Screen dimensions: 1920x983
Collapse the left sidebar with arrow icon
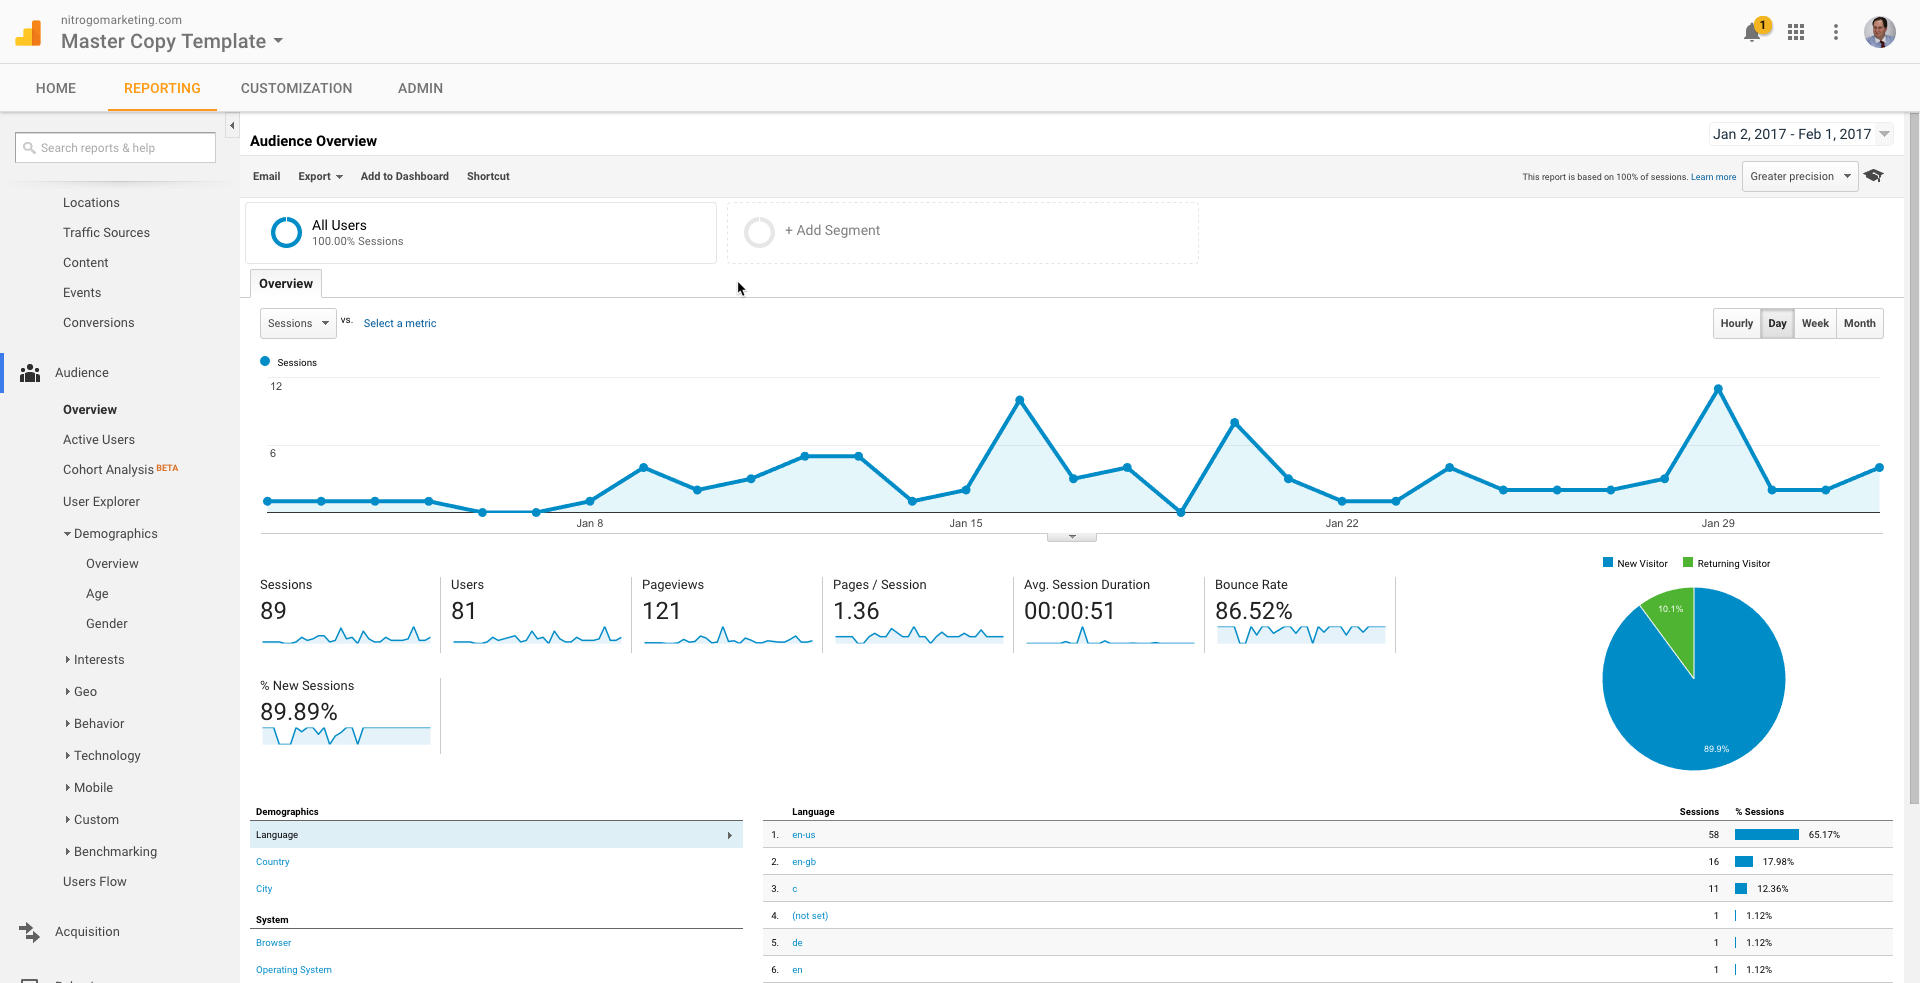coord(232,126)
